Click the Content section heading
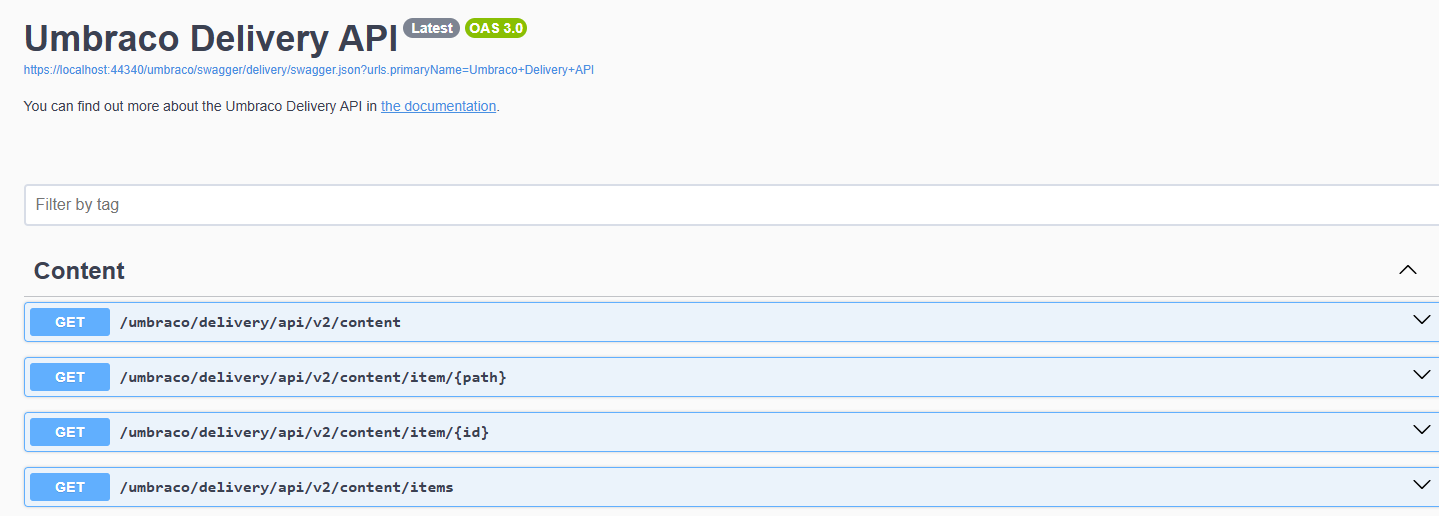 pyautogui.click(x=79, y=271)
